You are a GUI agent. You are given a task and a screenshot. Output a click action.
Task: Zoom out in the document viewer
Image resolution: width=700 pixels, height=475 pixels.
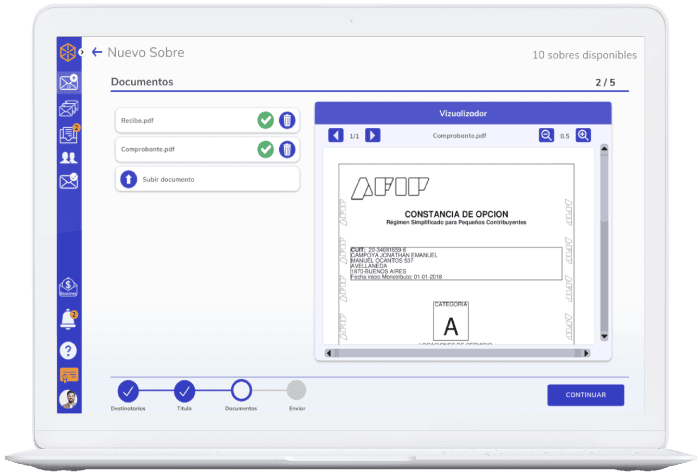pyautogui.click(x=546, y=135)
